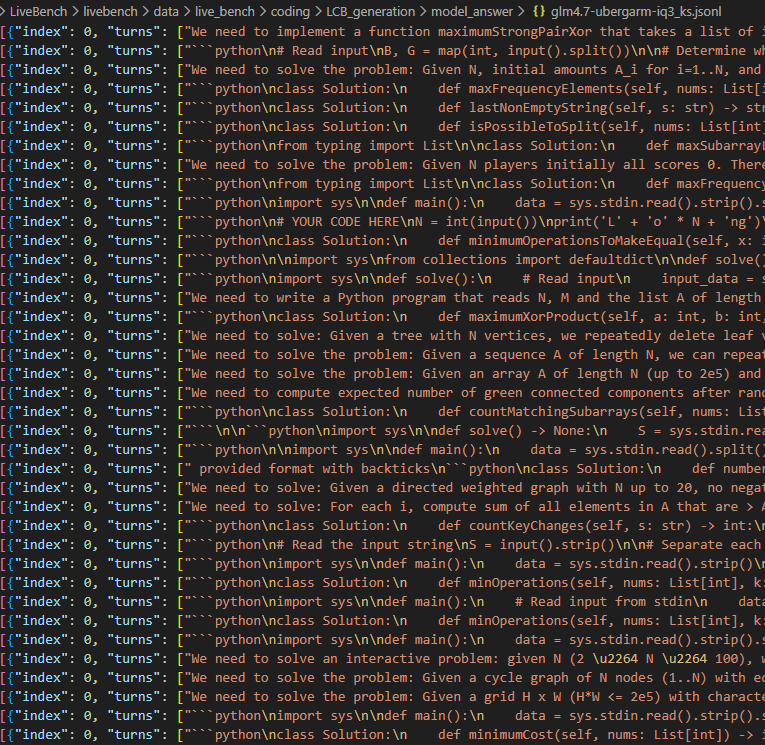
Task: Click the line with 'array A of length N (up to 2e5)'
Action: [x=382, y=374]
